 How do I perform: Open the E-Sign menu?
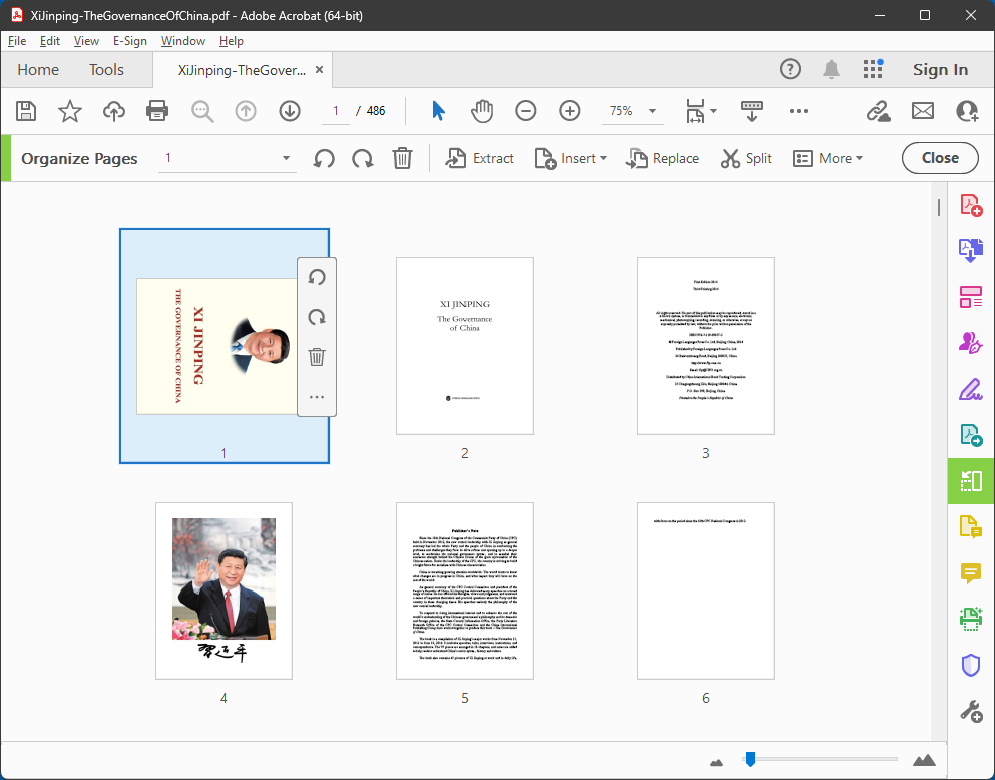point(129,41)
